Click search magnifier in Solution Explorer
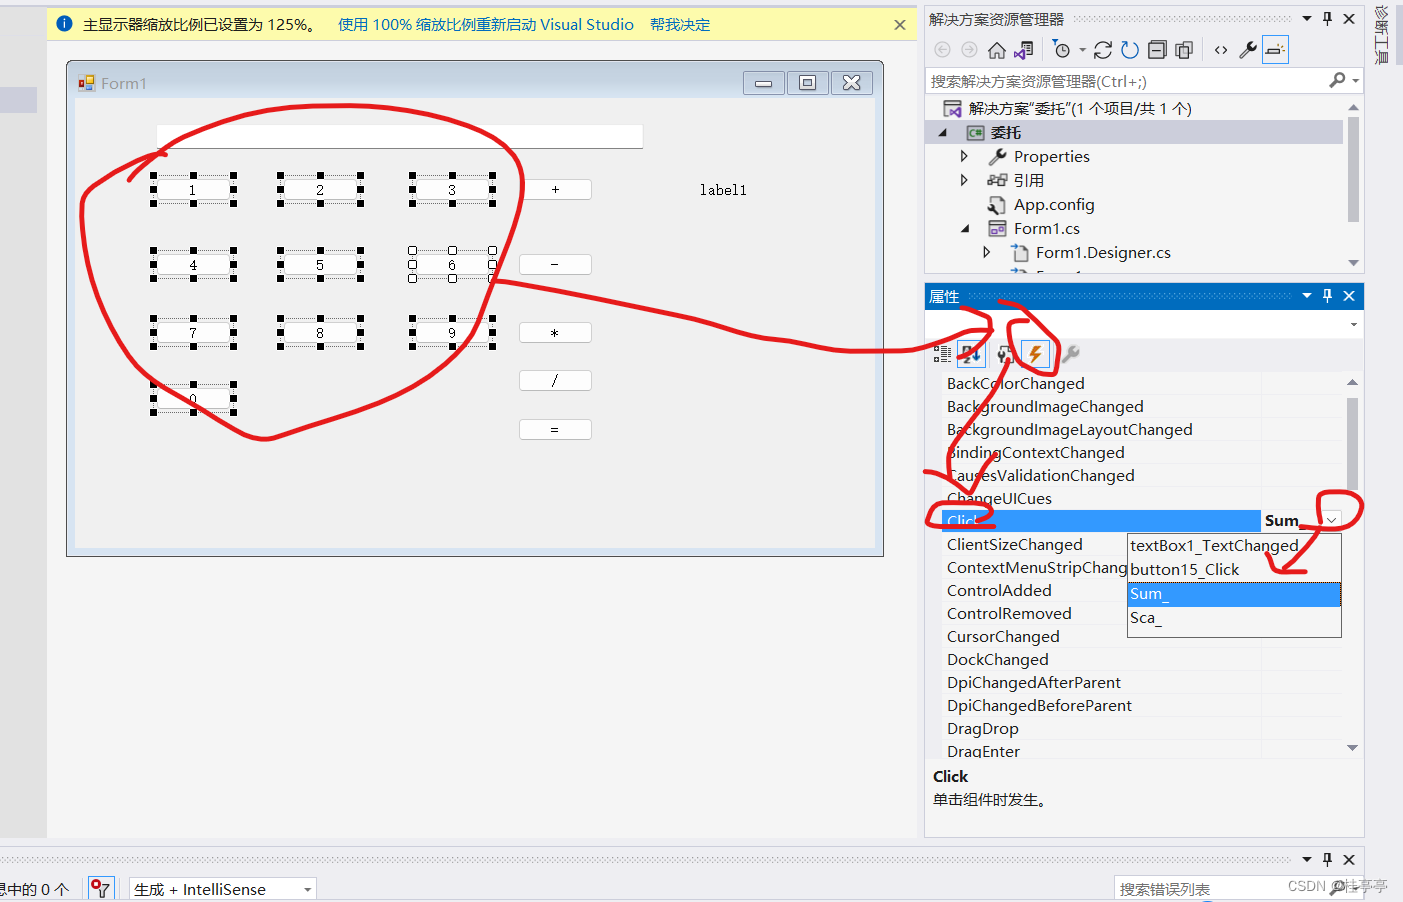 [1337, 81]
